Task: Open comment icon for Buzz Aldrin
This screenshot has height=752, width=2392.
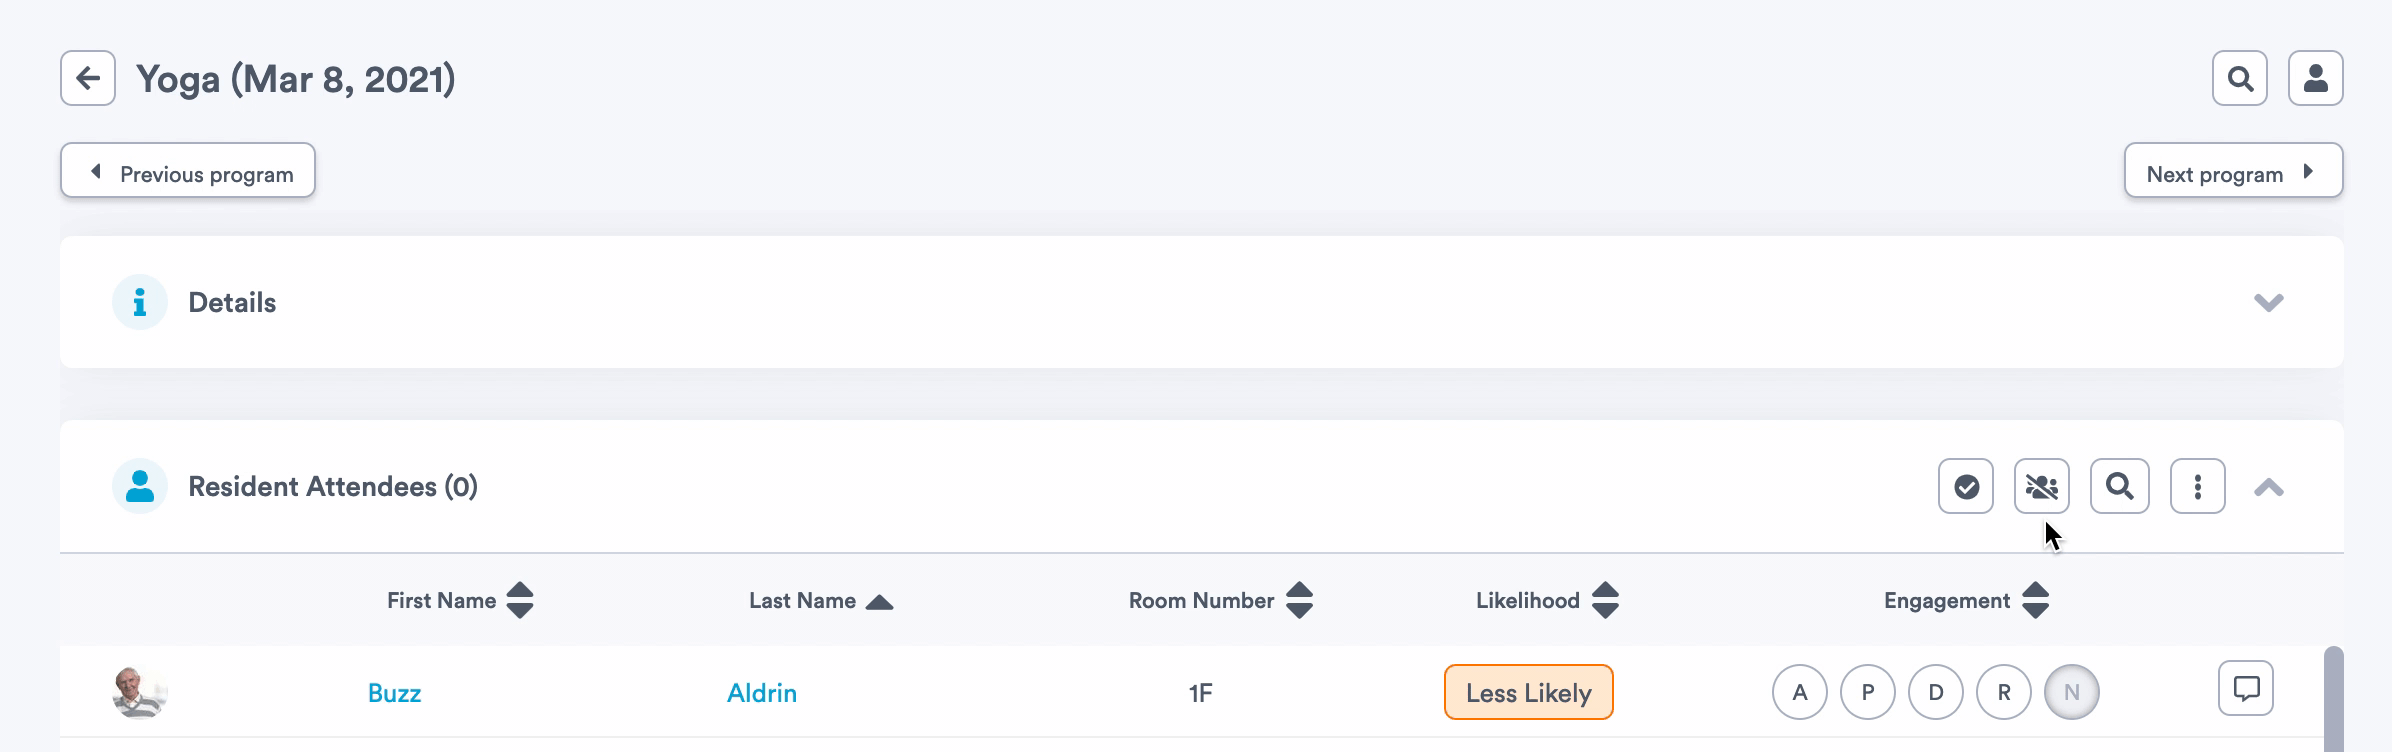Action: point(2245,689)
